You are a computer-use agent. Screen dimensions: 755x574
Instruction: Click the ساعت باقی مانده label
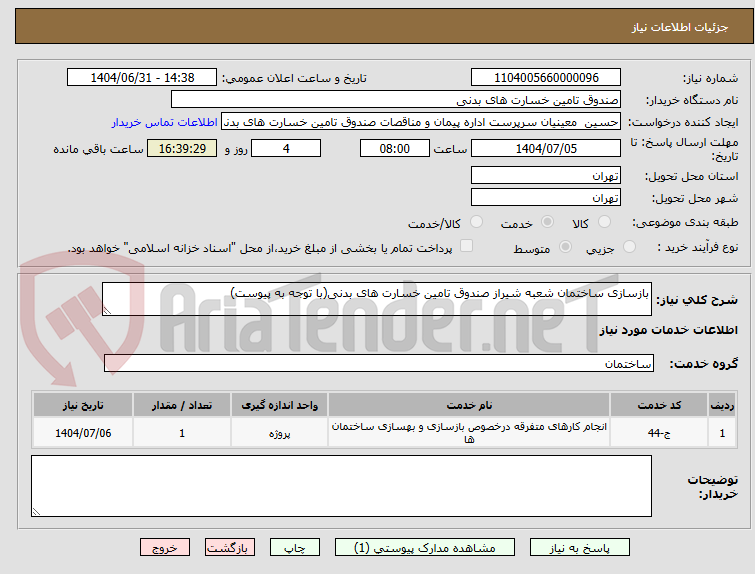tap(99, 149)
